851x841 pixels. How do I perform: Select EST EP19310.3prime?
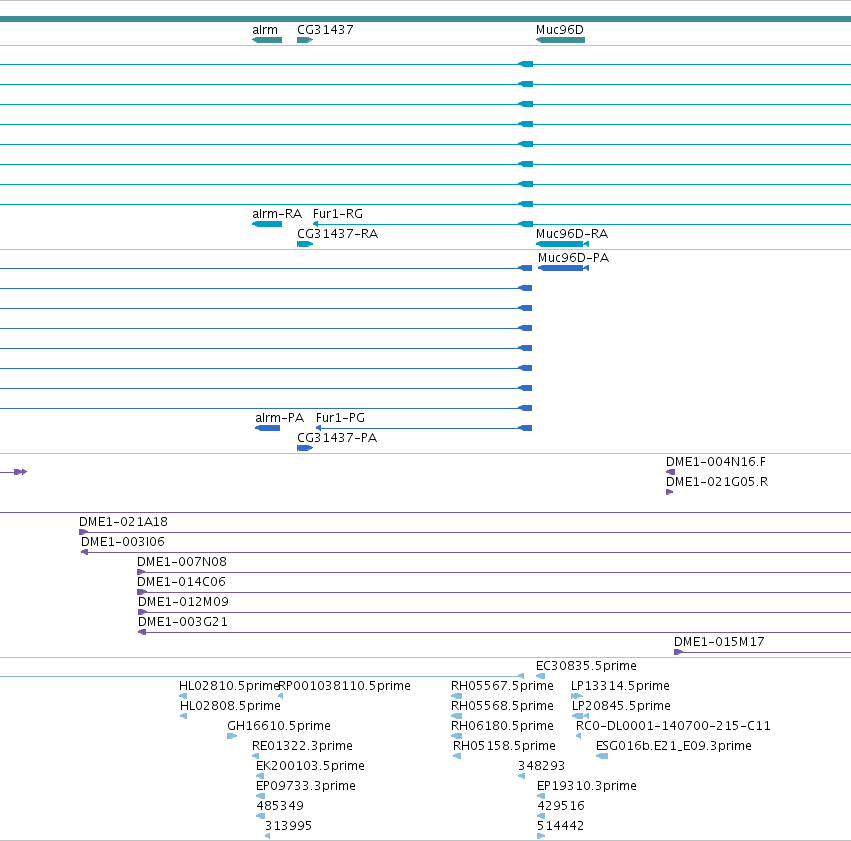point(541,797)
